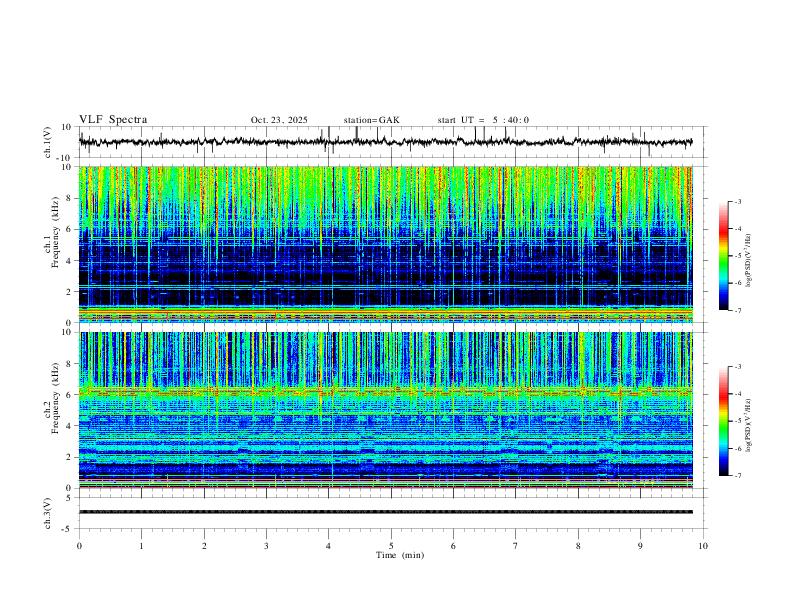Click the "-7" label on upper colorbar
This screenshot has height=612, width=792.
pyautogui.click(x=737, y=310)
